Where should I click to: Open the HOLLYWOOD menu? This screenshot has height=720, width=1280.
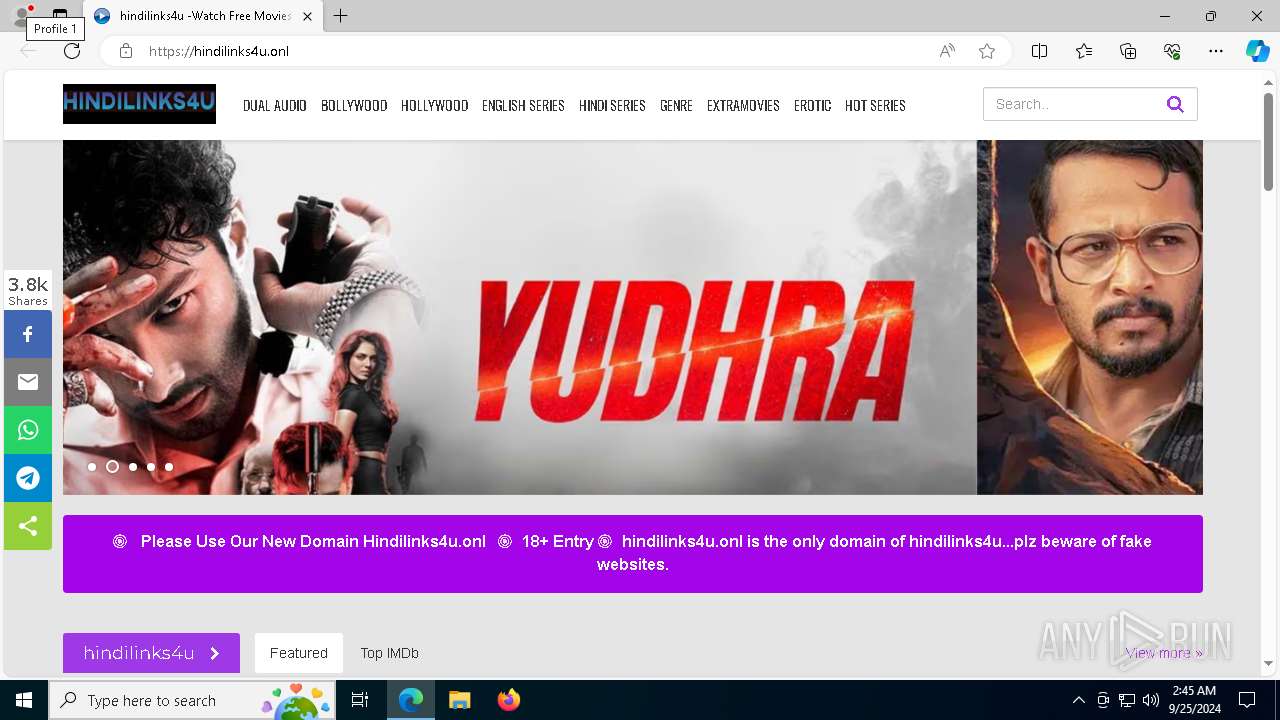tap(435, 105)
